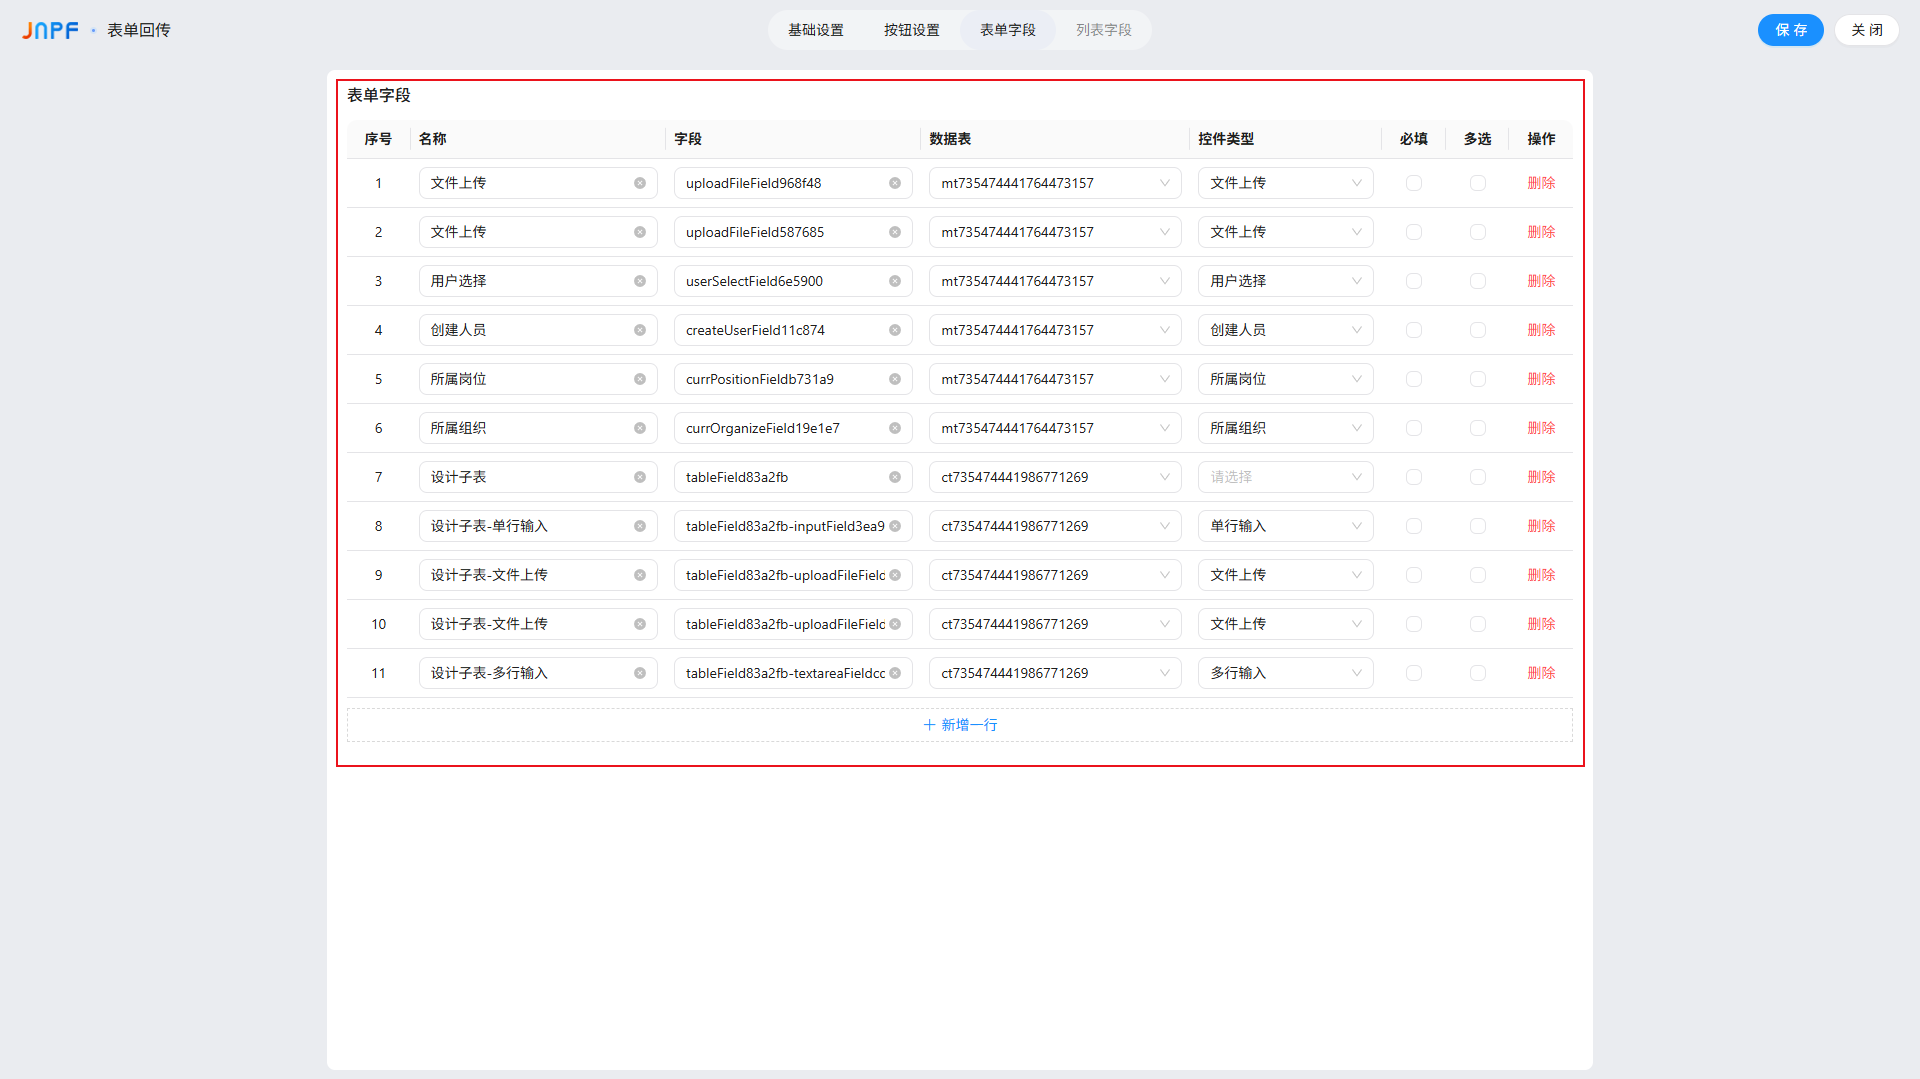
Task: Switch to the 基础设置 tab
Action: point(815,30)
